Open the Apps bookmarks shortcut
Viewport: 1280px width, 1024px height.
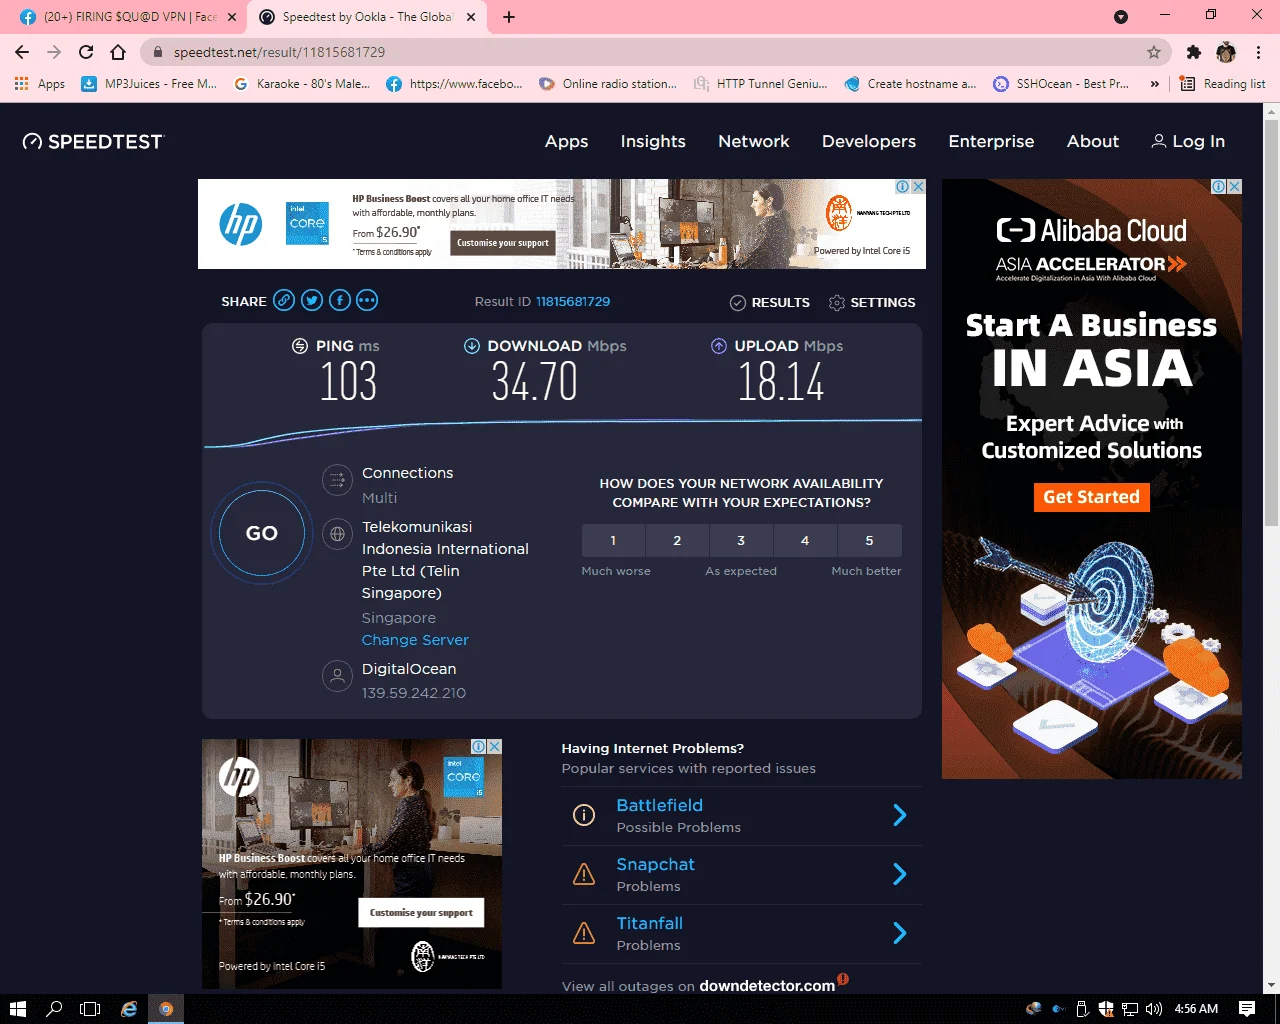coord(40,84)
